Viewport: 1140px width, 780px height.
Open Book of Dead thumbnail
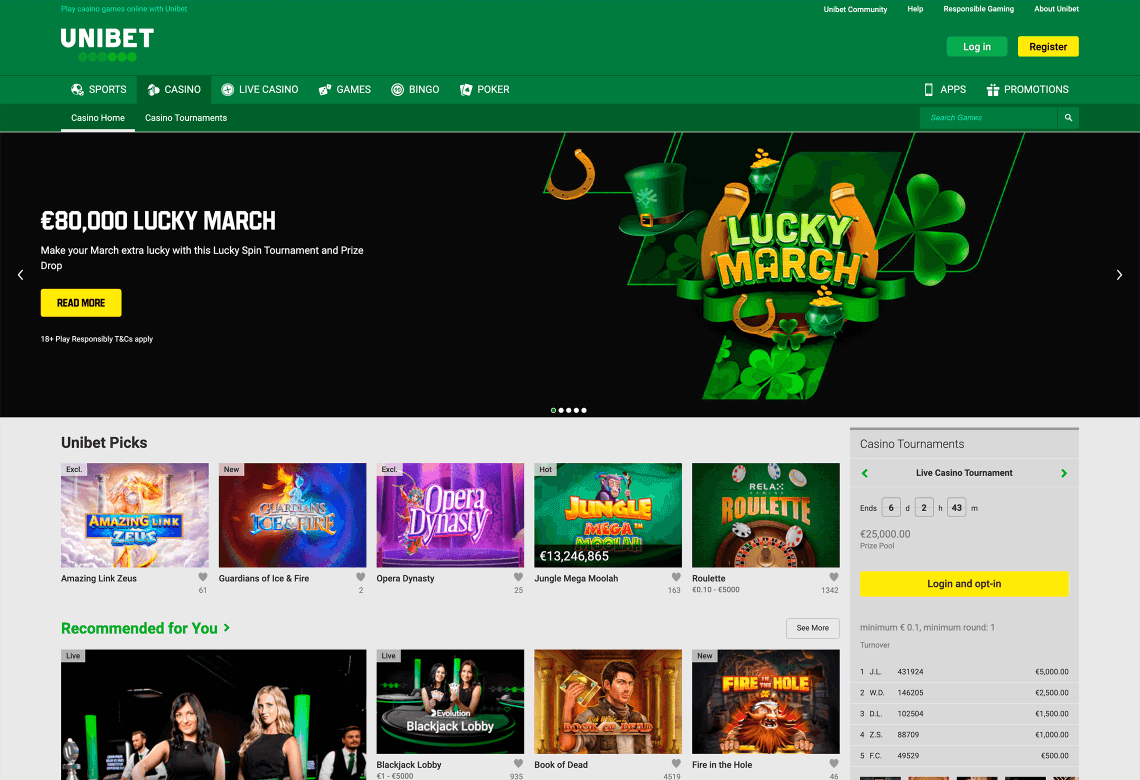point(608,701)
